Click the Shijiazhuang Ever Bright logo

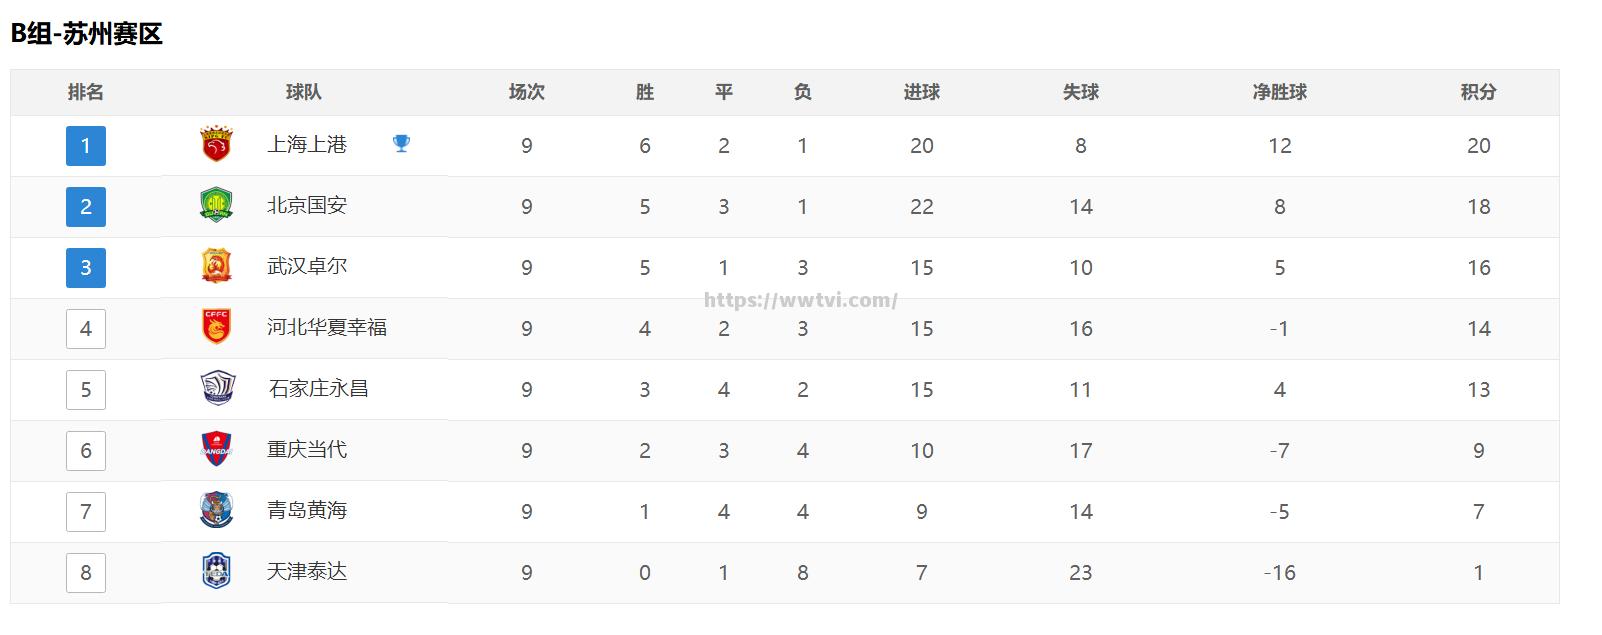217,388
